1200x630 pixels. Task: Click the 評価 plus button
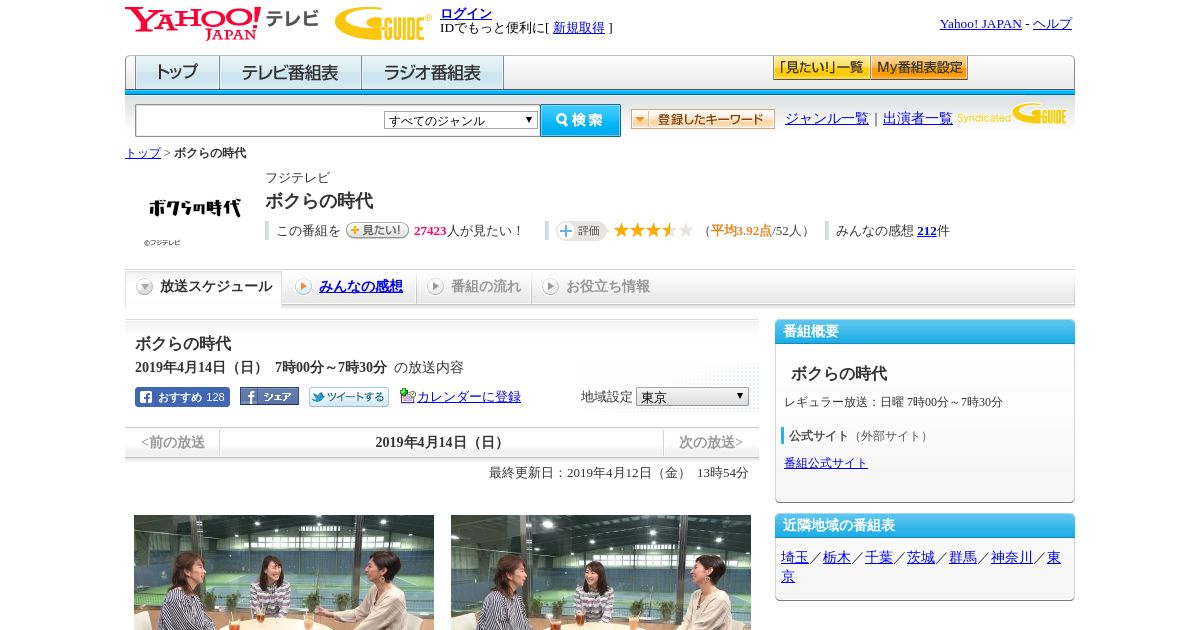[x=582, y=231]
